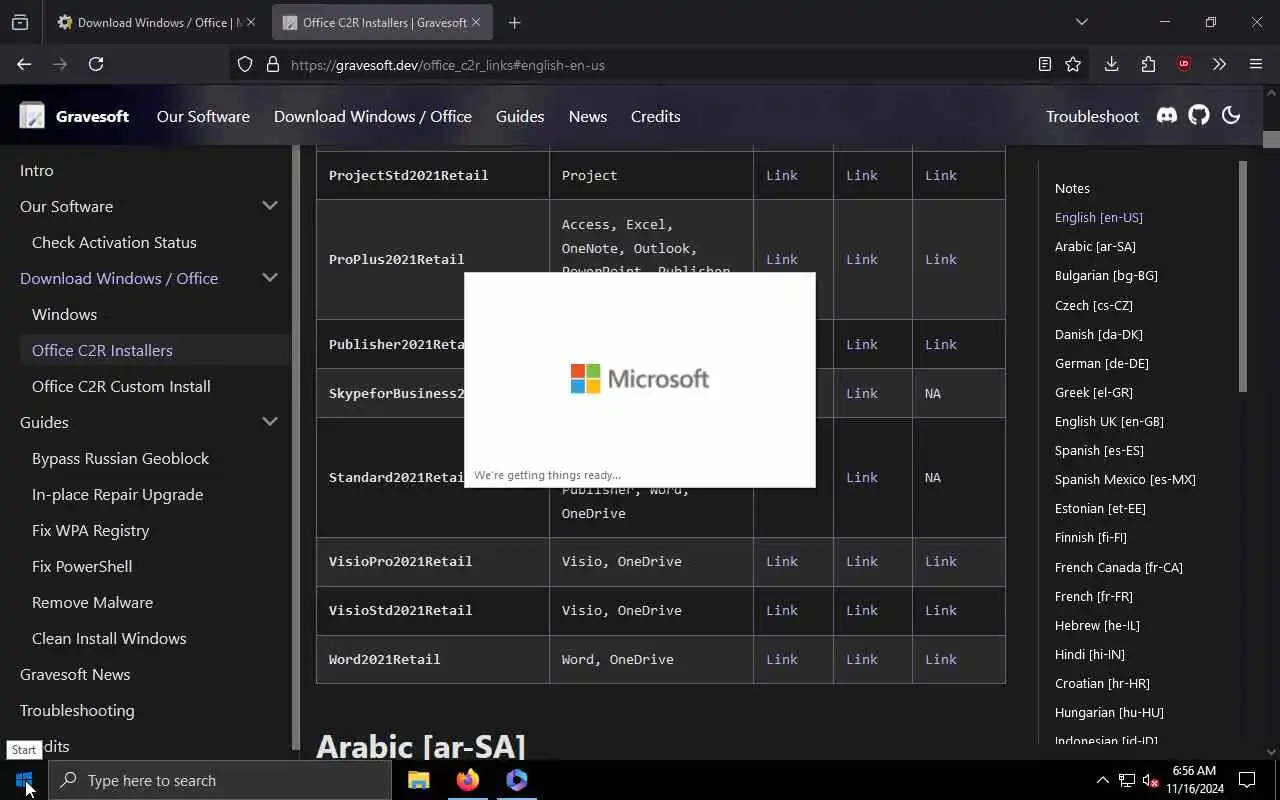Close the Office C2R Installers tab
Viewport: 1280px width, 800px height.
point(476,22)
